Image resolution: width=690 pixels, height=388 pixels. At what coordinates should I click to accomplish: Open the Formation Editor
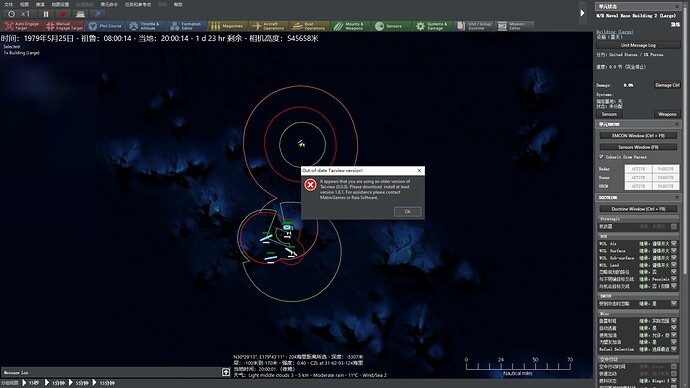click(187, 26)
